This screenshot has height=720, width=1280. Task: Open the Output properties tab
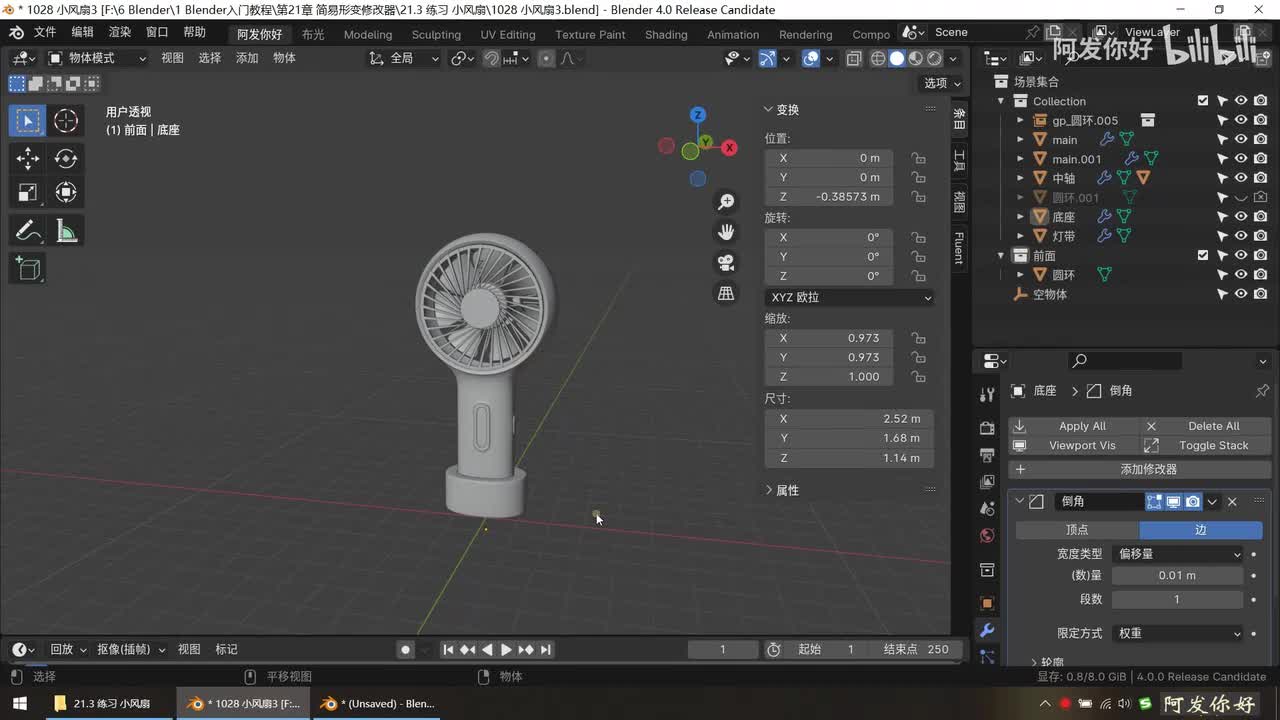click(x=987, y=455)
